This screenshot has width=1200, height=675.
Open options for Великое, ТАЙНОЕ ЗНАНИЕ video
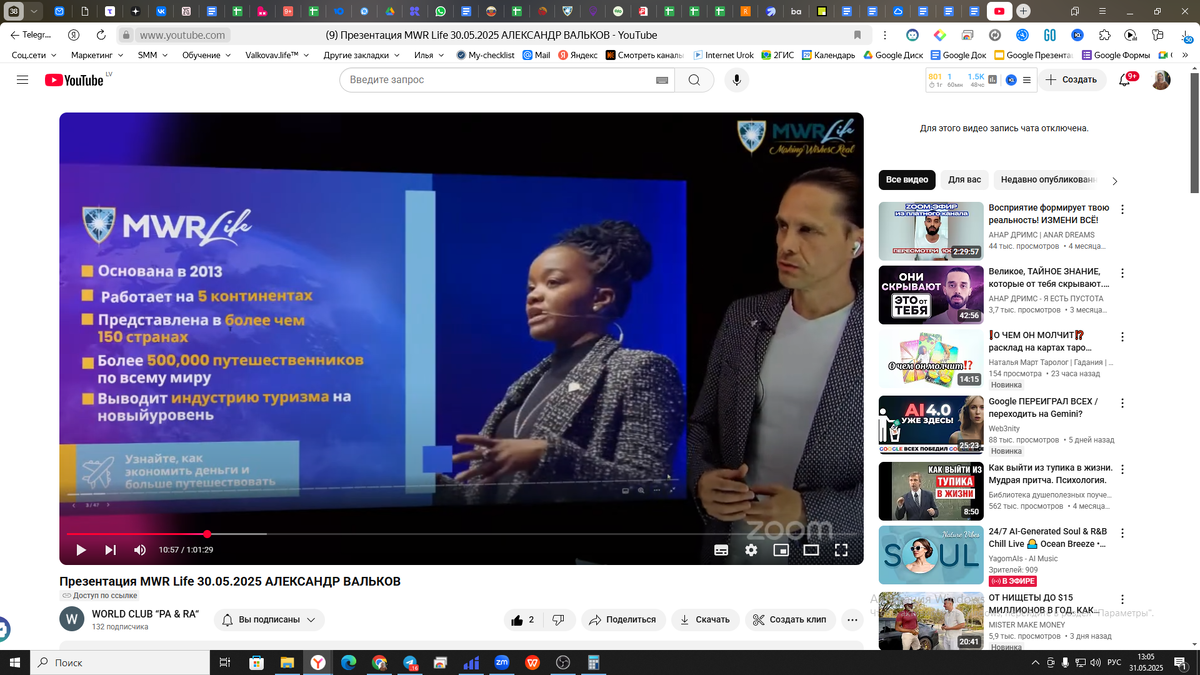click(1122, 273)
